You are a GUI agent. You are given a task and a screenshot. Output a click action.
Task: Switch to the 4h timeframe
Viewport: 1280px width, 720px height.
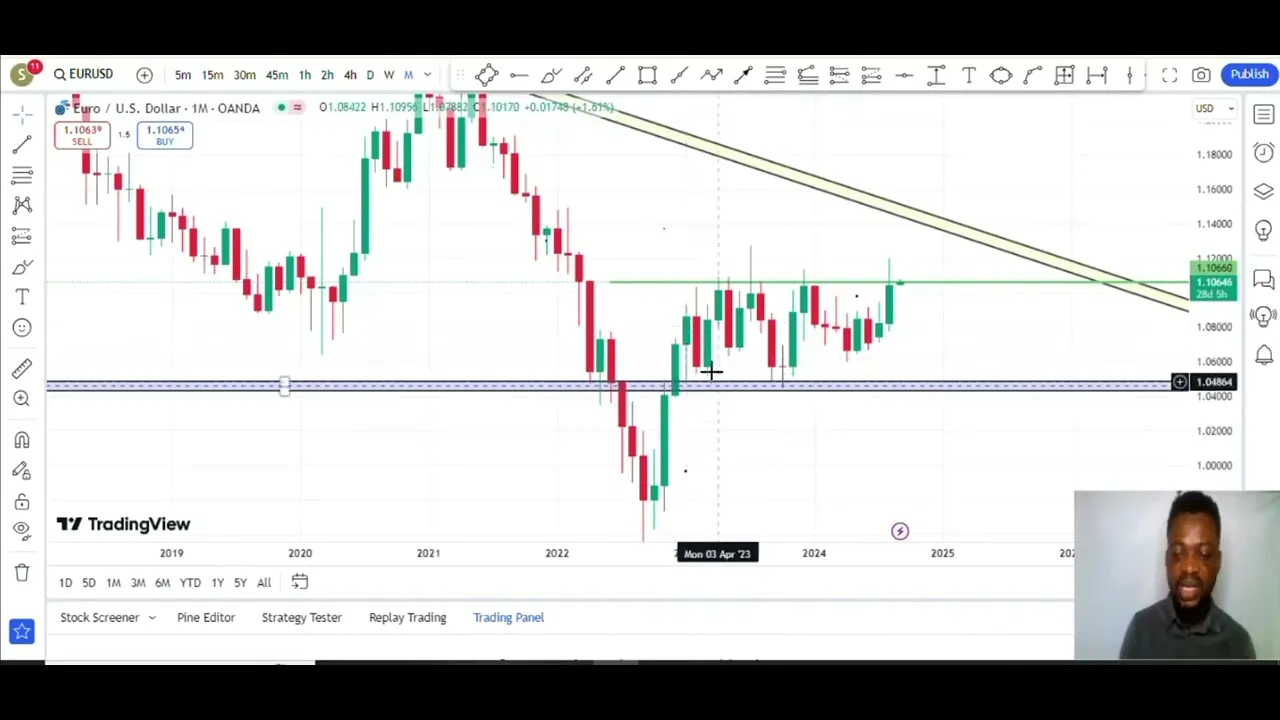pyautogui.click(x=350, y=75)
